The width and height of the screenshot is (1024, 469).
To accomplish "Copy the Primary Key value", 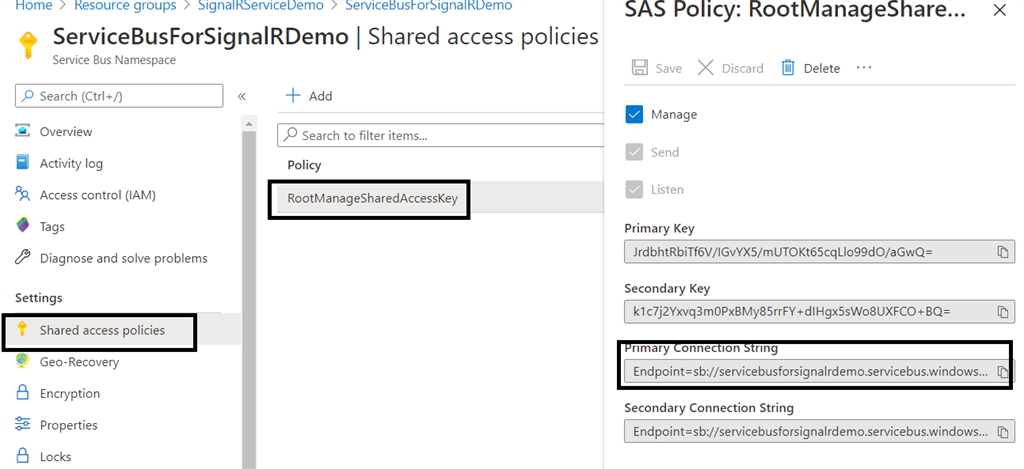I will click(1002, 252).
